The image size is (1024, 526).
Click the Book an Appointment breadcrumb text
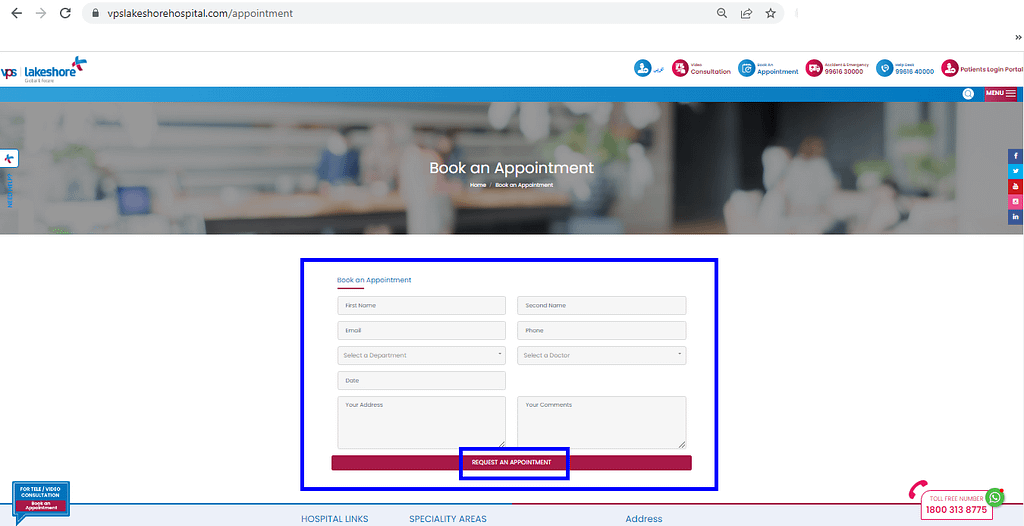pos(524,185)
